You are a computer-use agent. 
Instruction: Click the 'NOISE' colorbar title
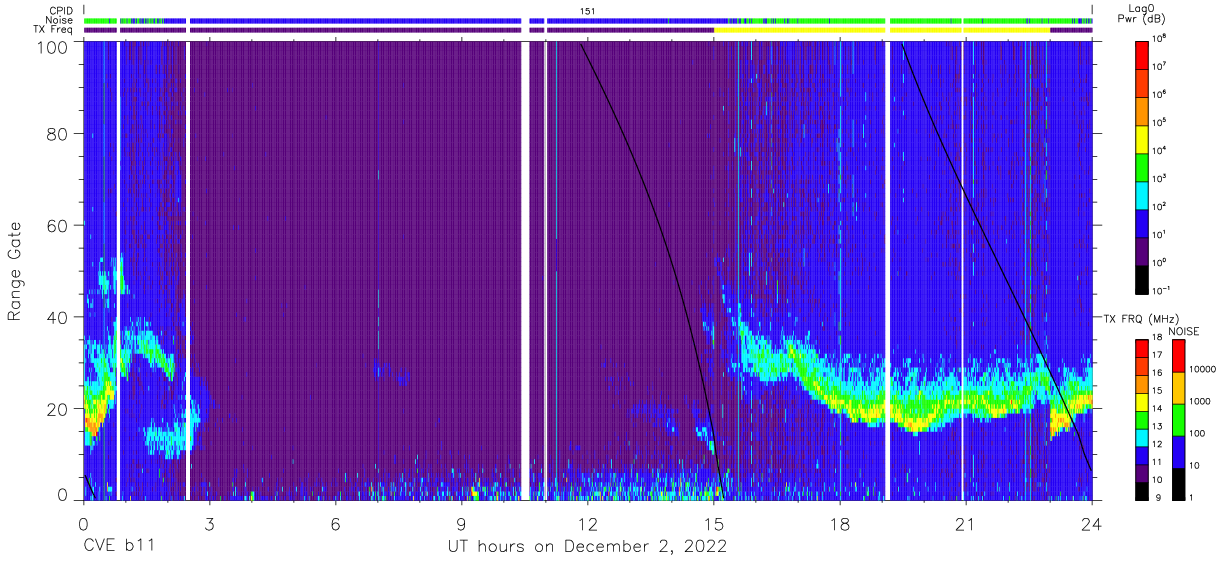tap(1182, 330)
